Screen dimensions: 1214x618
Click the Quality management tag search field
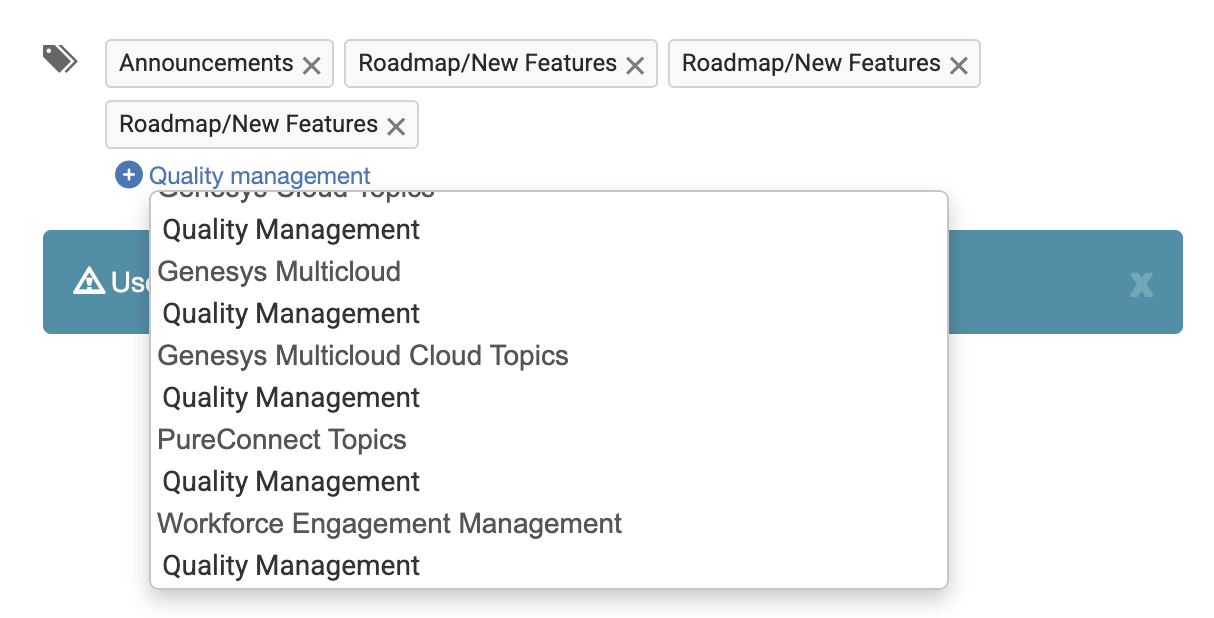tap(260, 176)
